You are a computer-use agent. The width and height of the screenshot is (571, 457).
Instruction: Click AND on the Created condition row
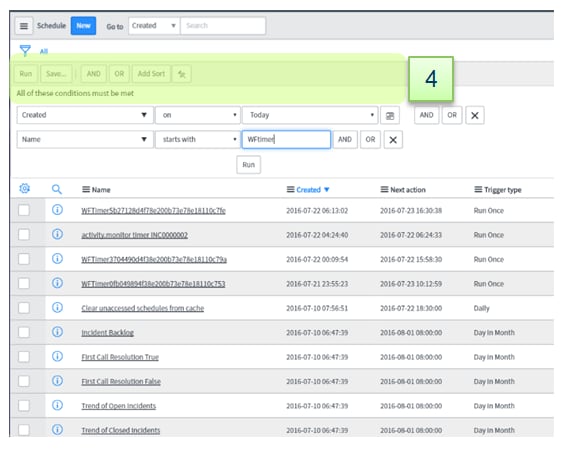click(426, 115)
